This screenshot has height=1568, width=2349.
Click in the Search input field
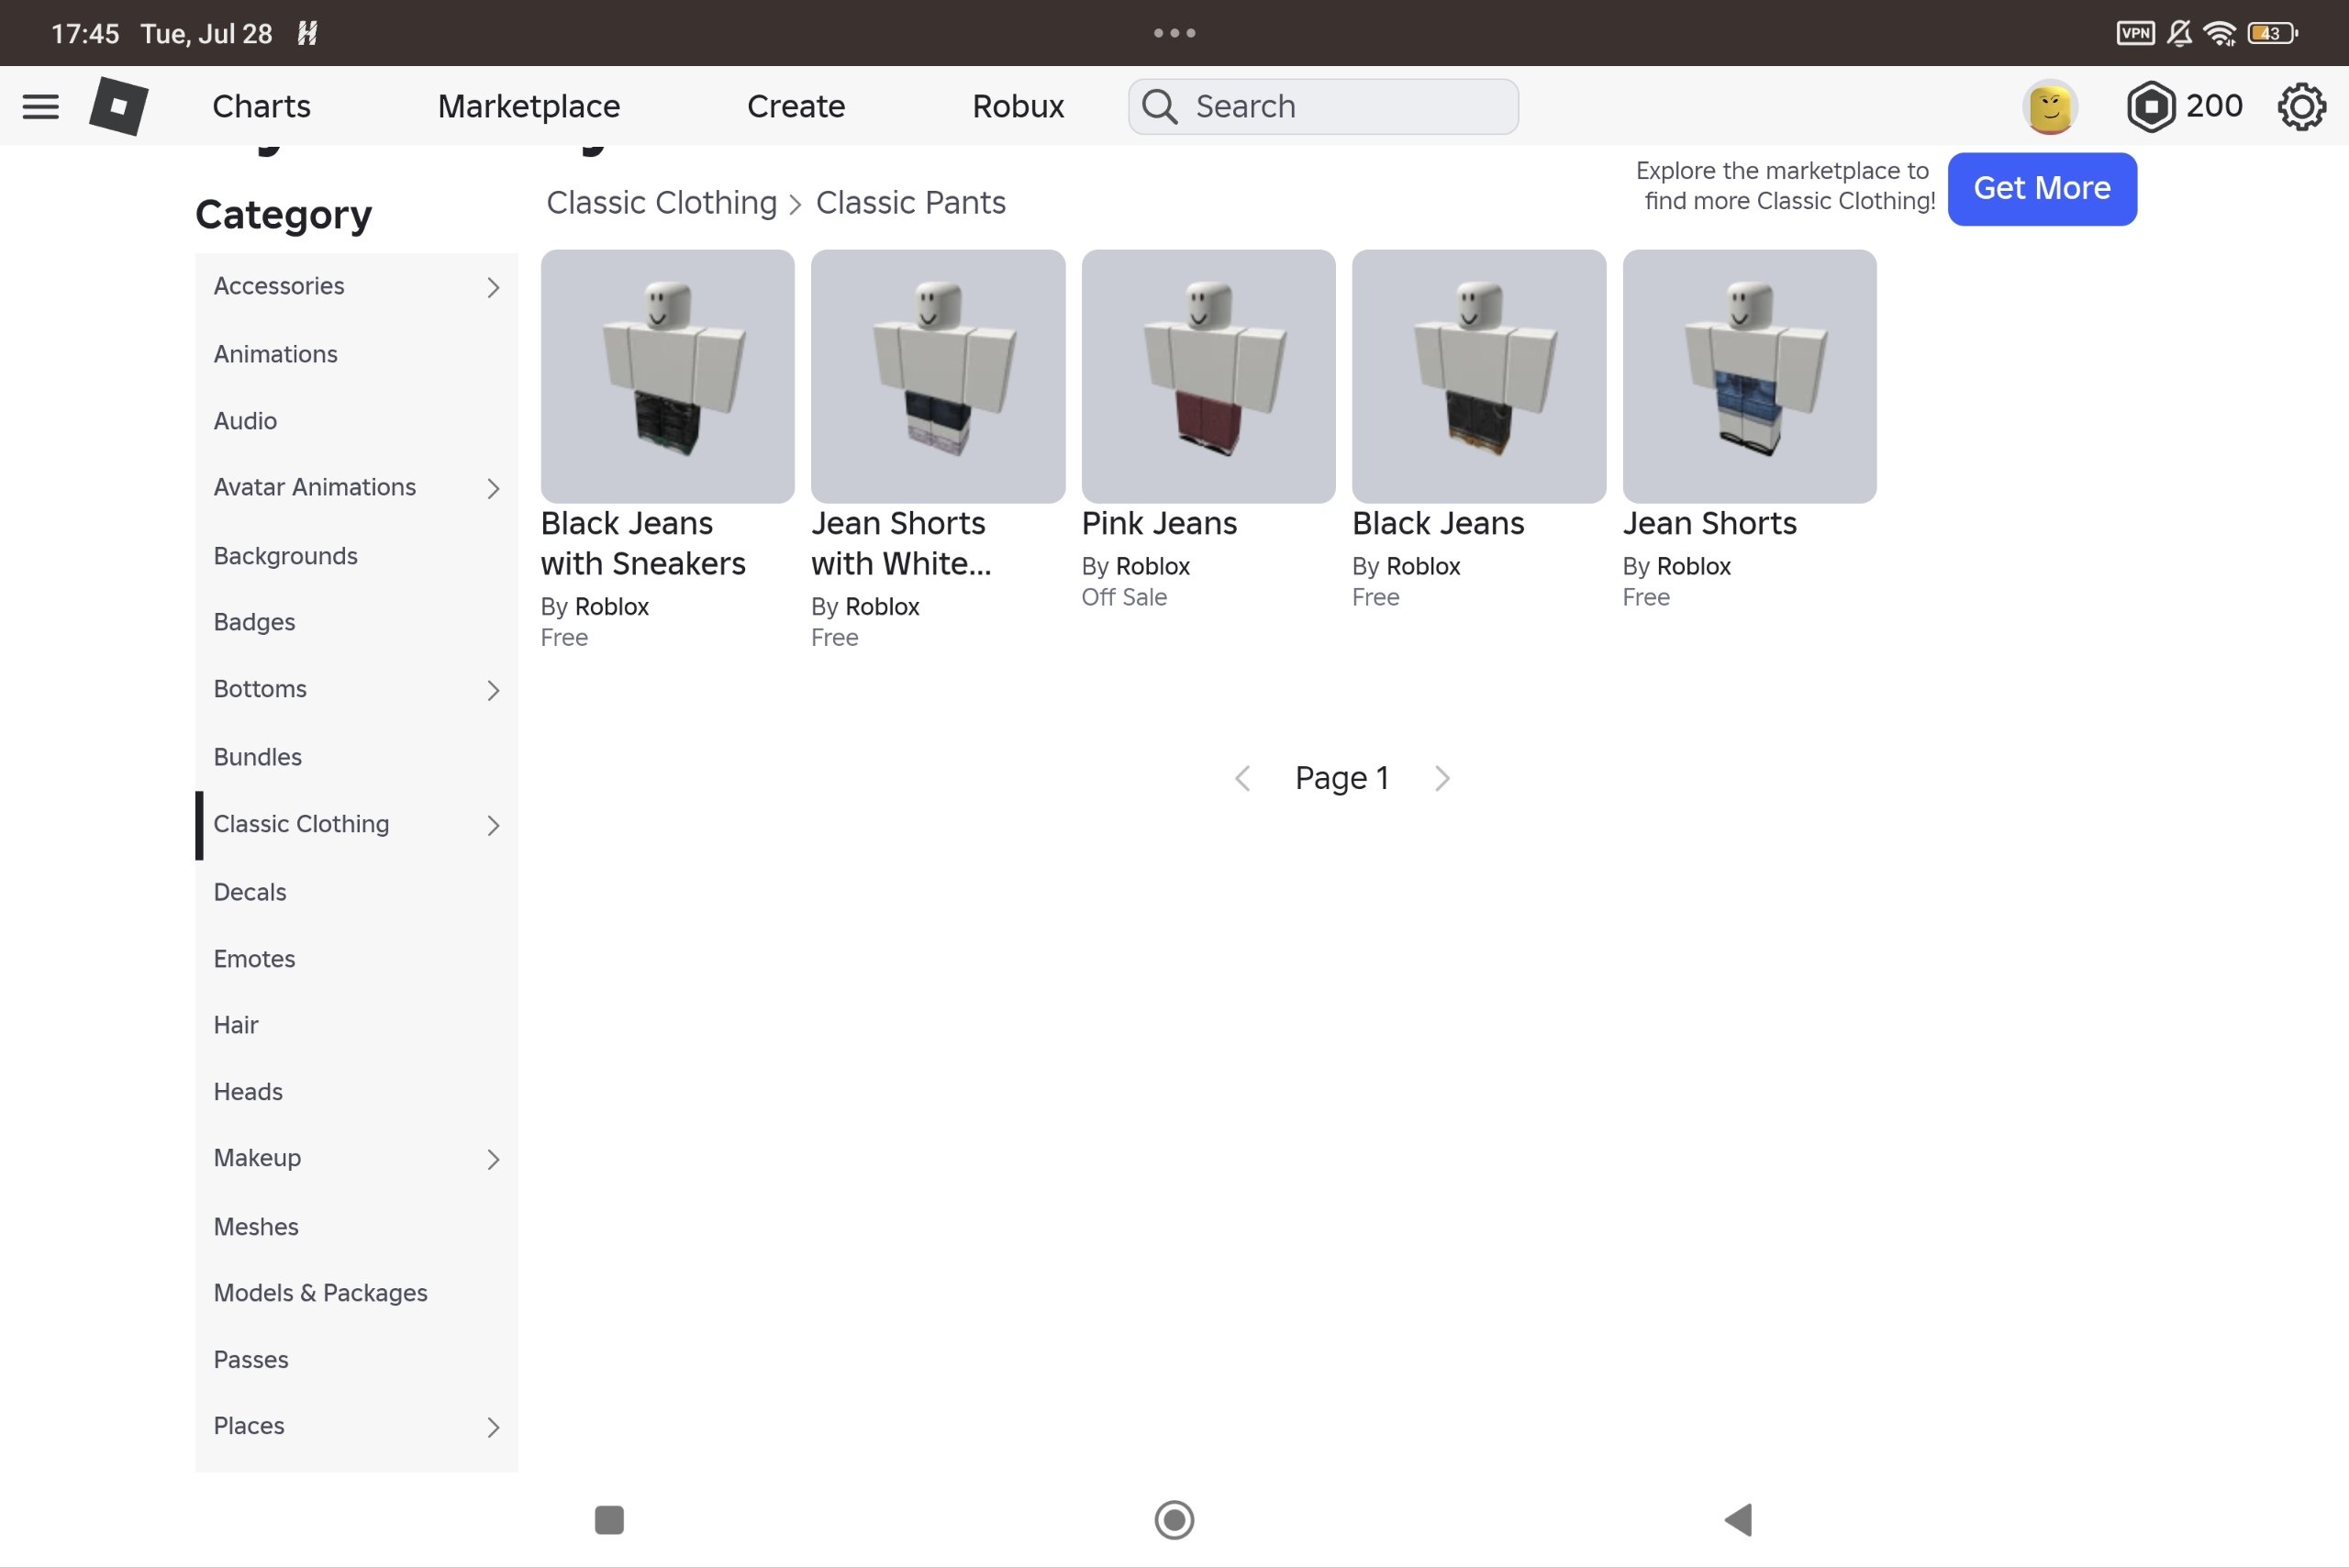1323,106
